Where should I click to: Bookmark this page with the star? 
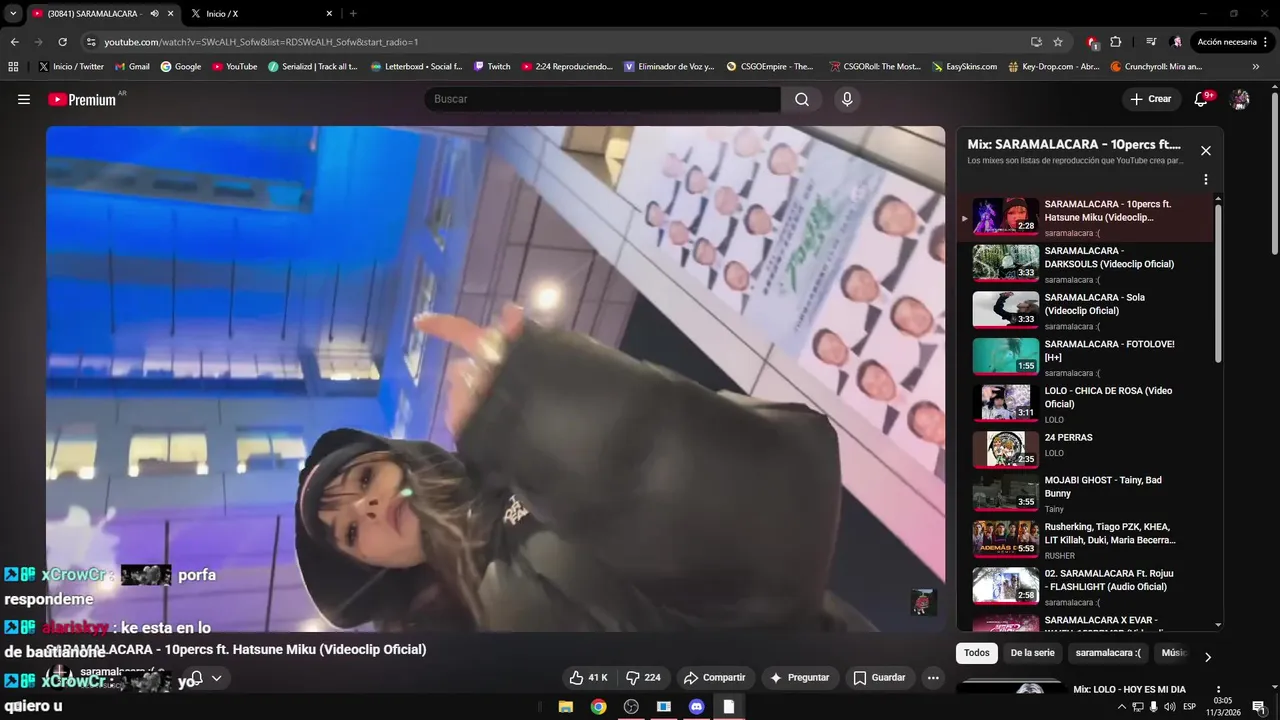coord(1058,42)
